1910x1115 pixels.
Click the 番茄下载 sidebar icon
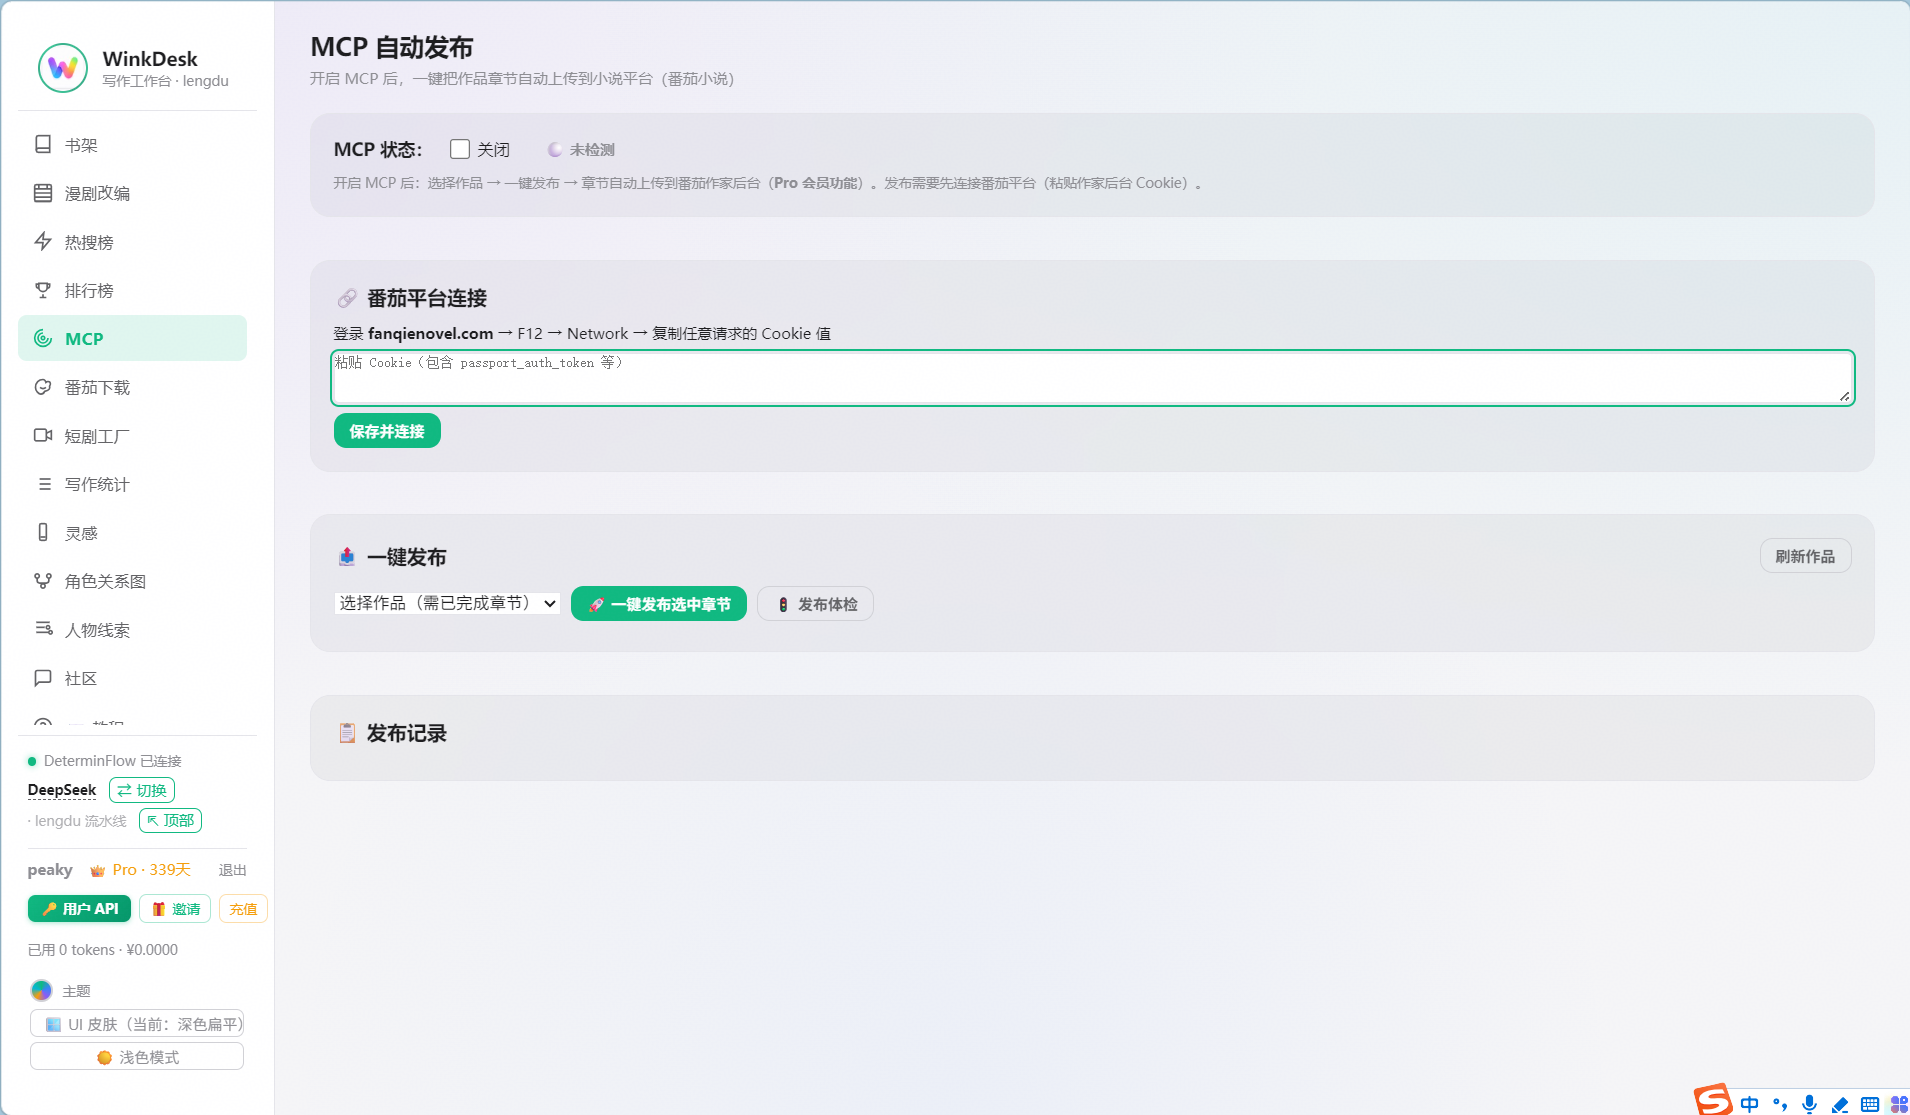(x=43, y=387)
